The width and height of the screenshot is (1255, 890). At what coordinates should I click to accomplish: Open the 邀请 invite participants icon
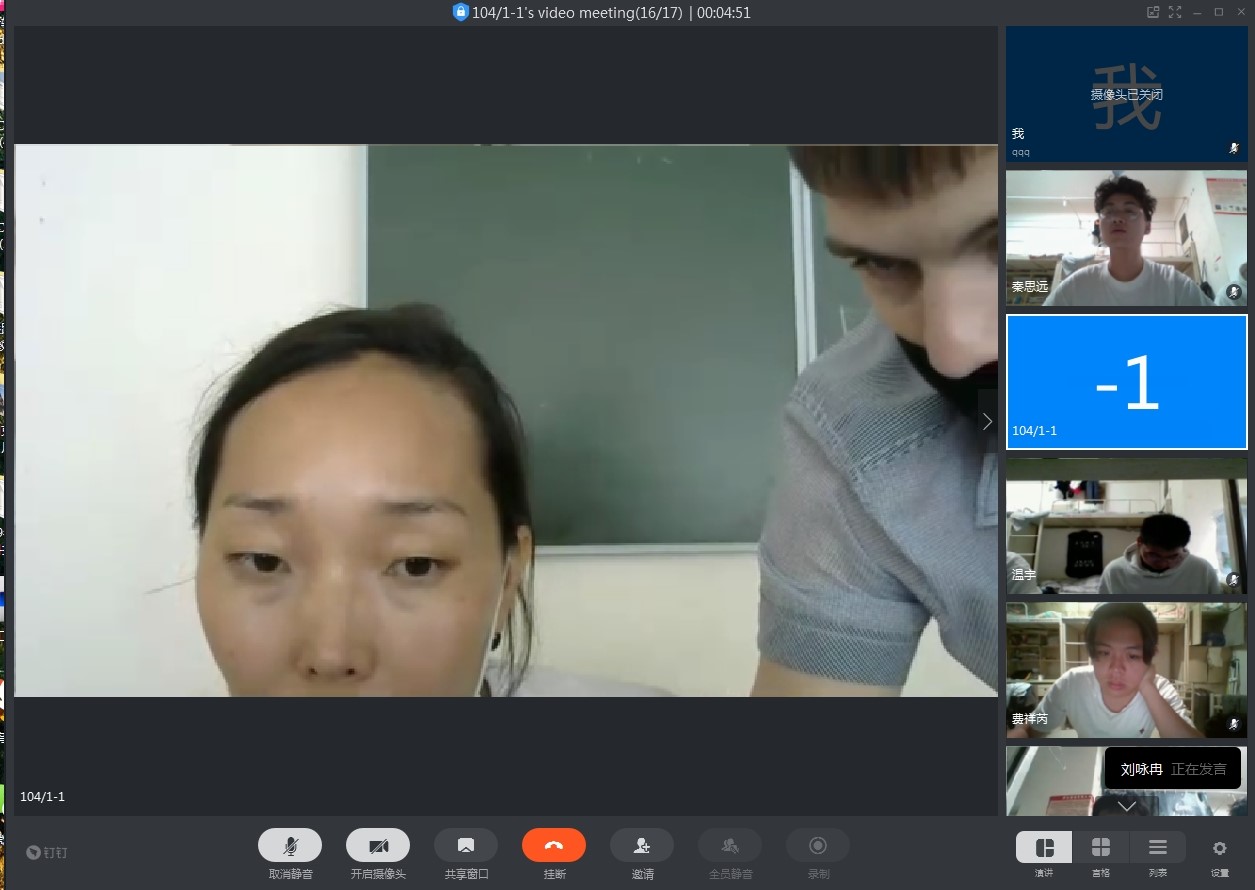(642, 846)
